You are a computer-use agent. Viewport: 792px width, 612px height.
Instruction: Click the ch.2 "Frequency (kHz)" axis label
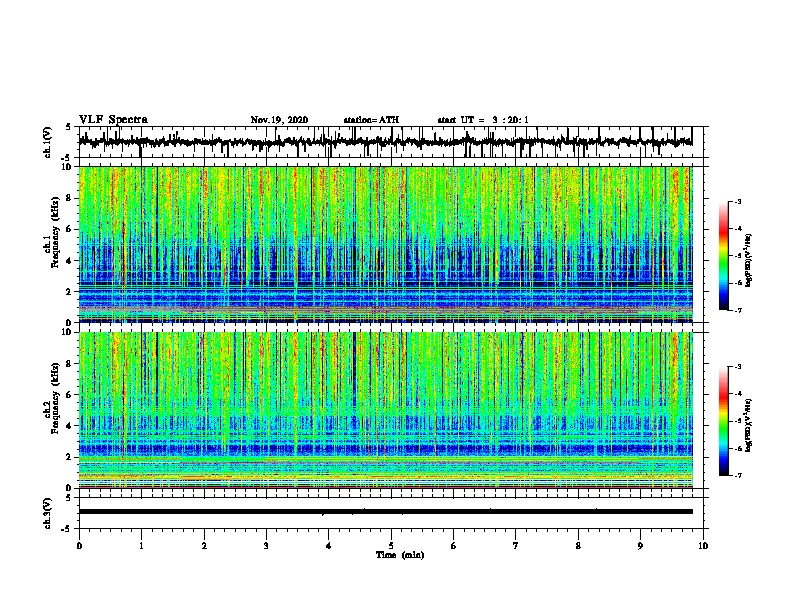[x=55, y=398]
